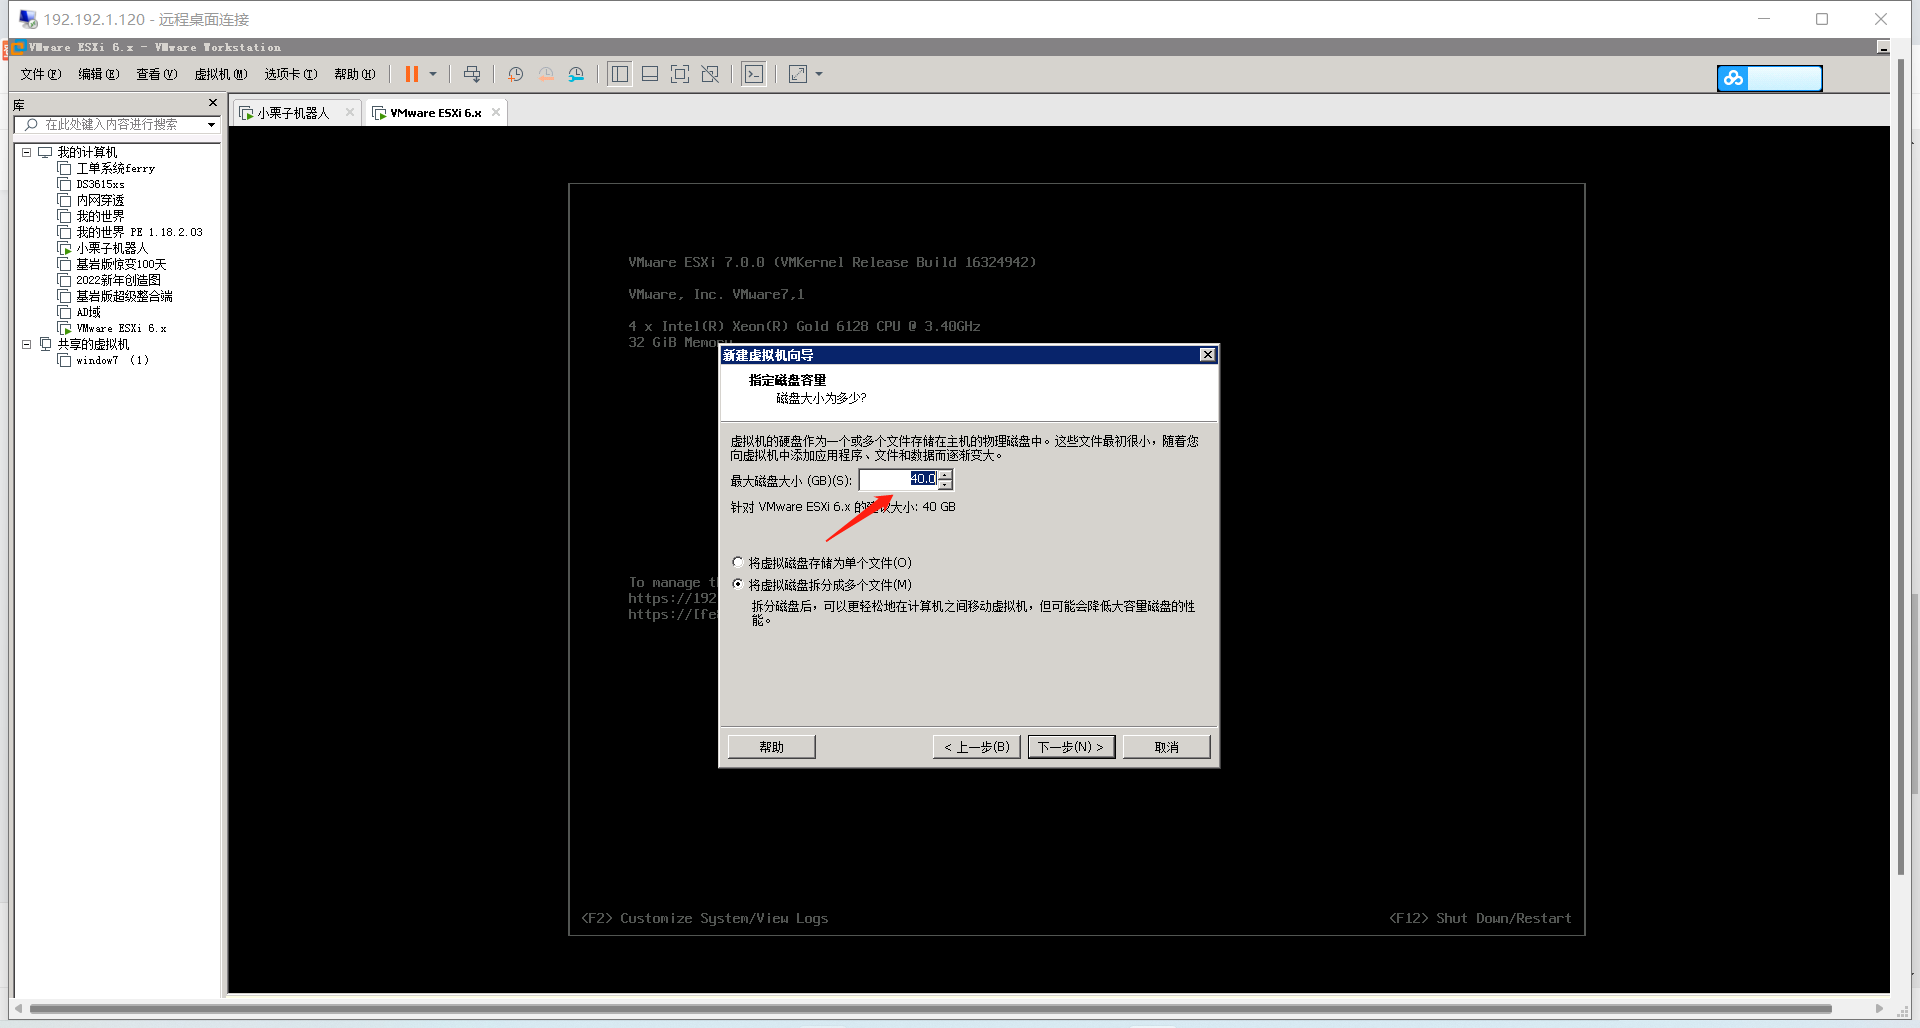
Task: Select 基岩版超级整合端 in the library
Action: pos(124,296)
